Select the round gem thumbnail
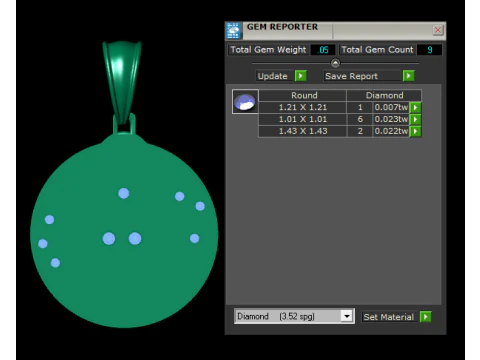This screenshot has height=360, width=480. coord(245,102)
